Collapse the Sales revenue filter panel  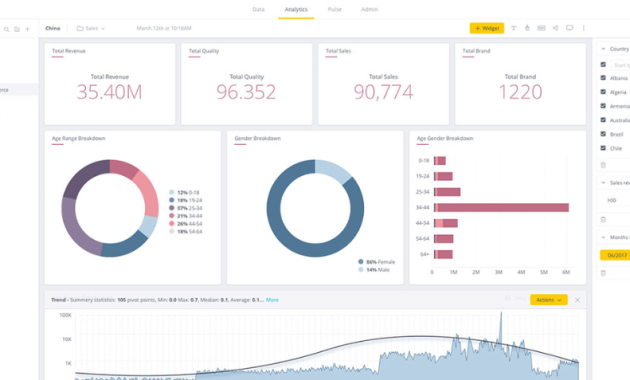coord(603,183)
